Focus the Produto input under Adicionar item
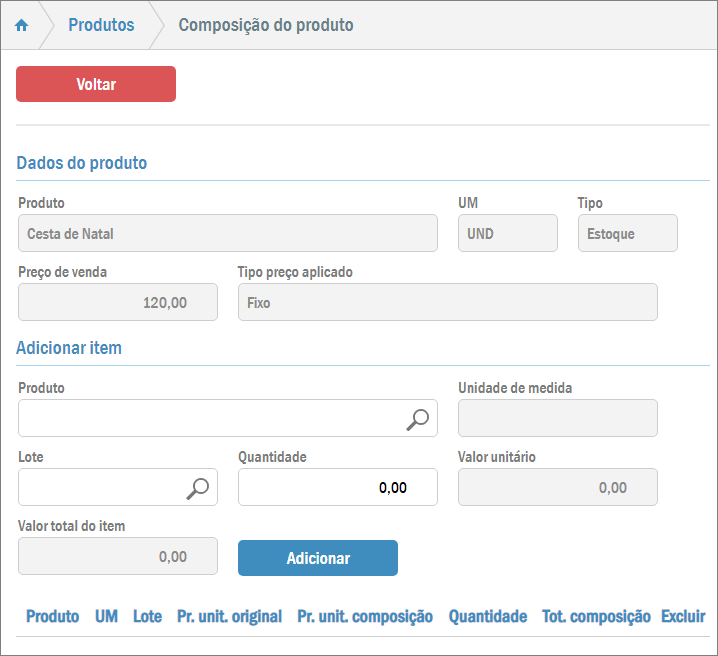 (x=210, y=419)
